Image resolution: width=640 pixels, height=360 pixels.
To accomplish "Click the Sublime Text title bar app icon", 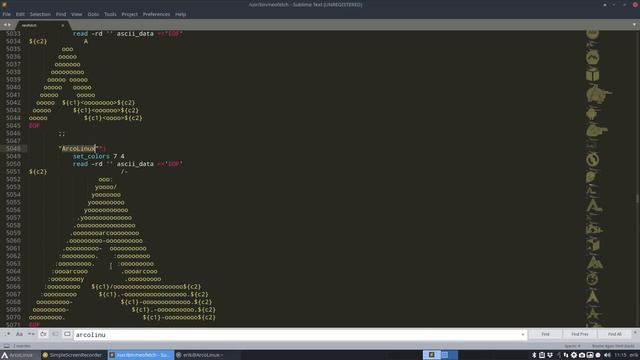I will (x=4, y=4).
